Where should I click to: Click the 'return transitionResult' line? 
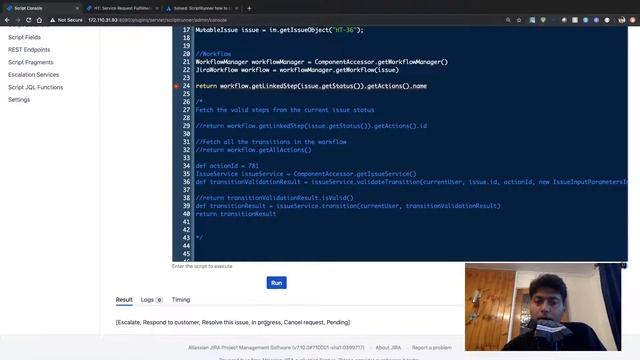pyautogui.click(x=236, y=214)
